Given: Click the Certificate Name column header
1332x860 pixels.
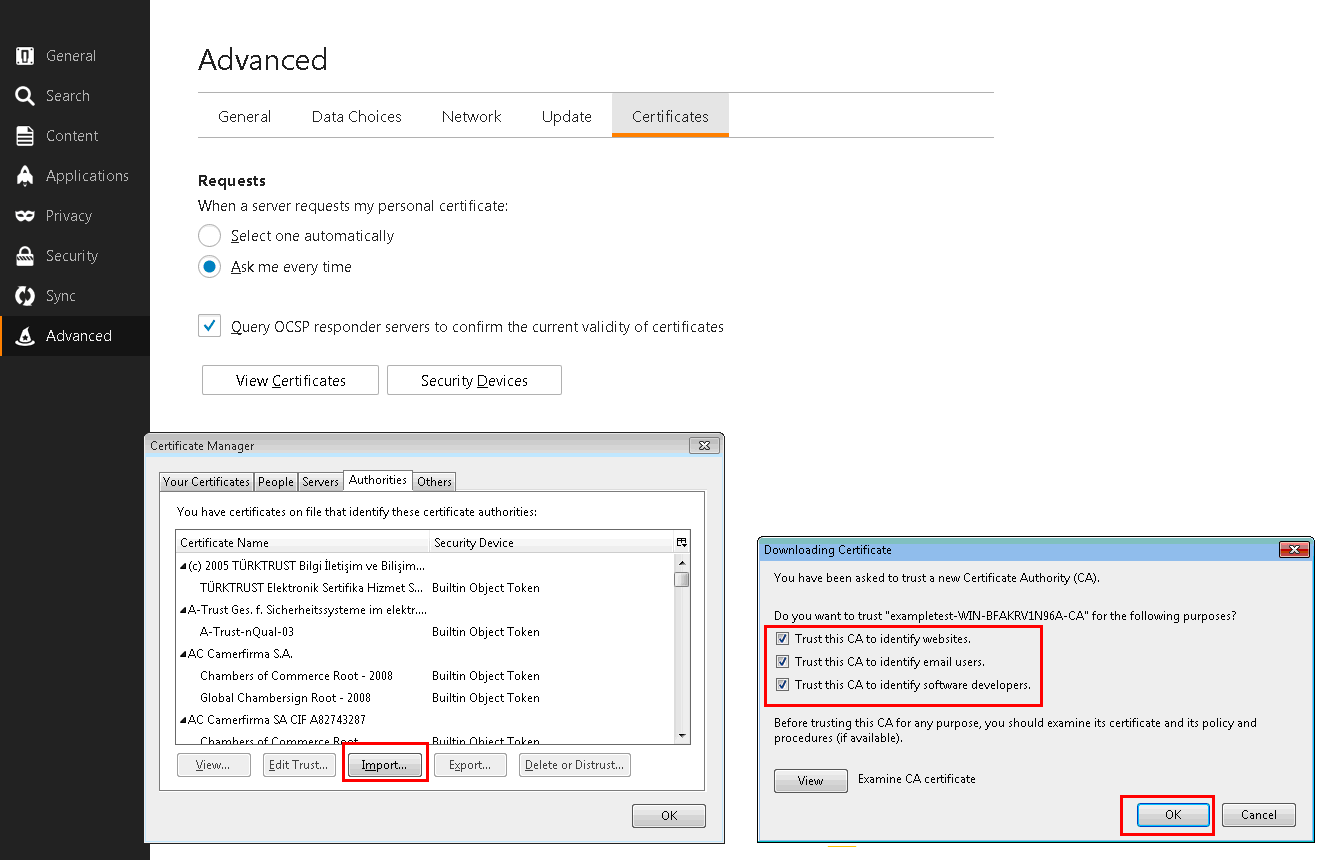Looking at the screenshot, I should click(303, 542).
